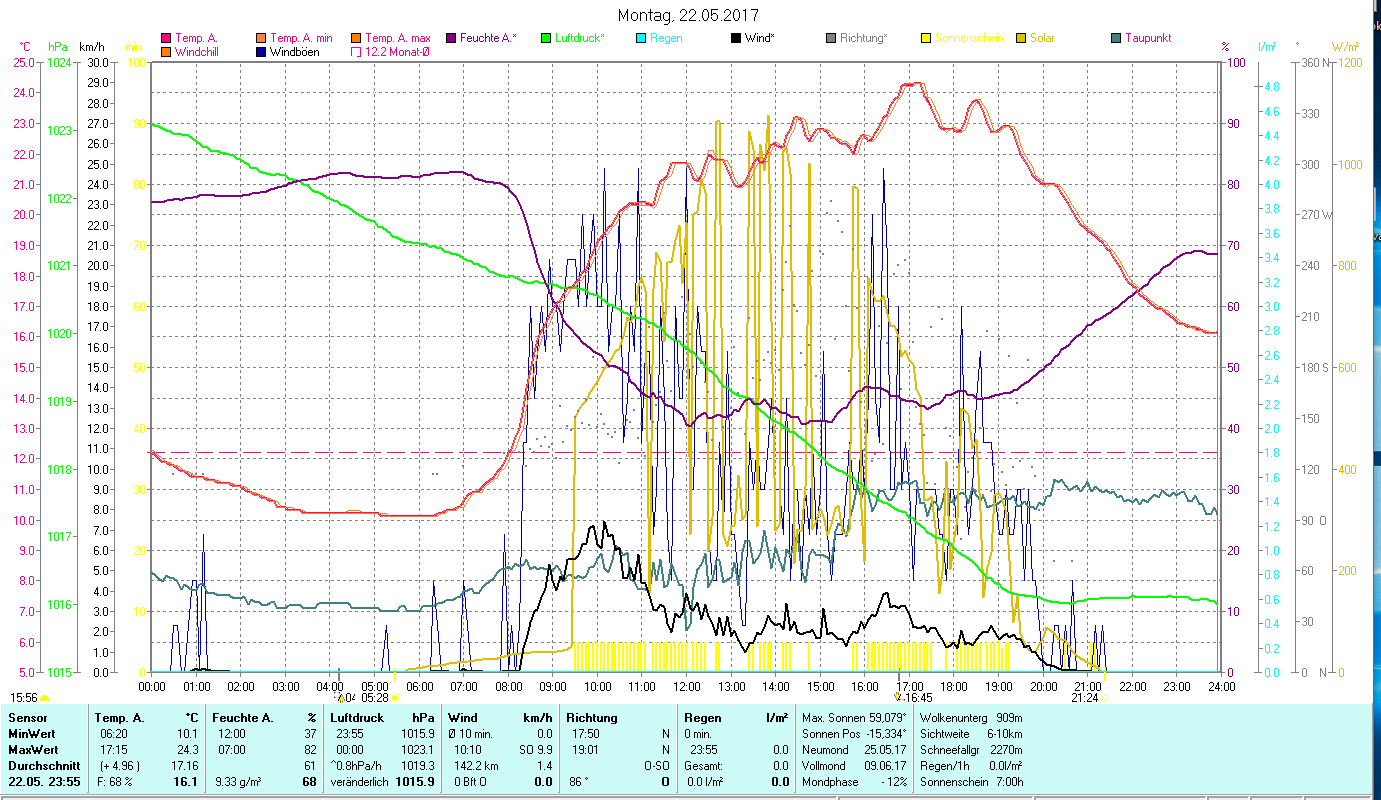Click the Windchill legend color swatch

coord(166,51)
